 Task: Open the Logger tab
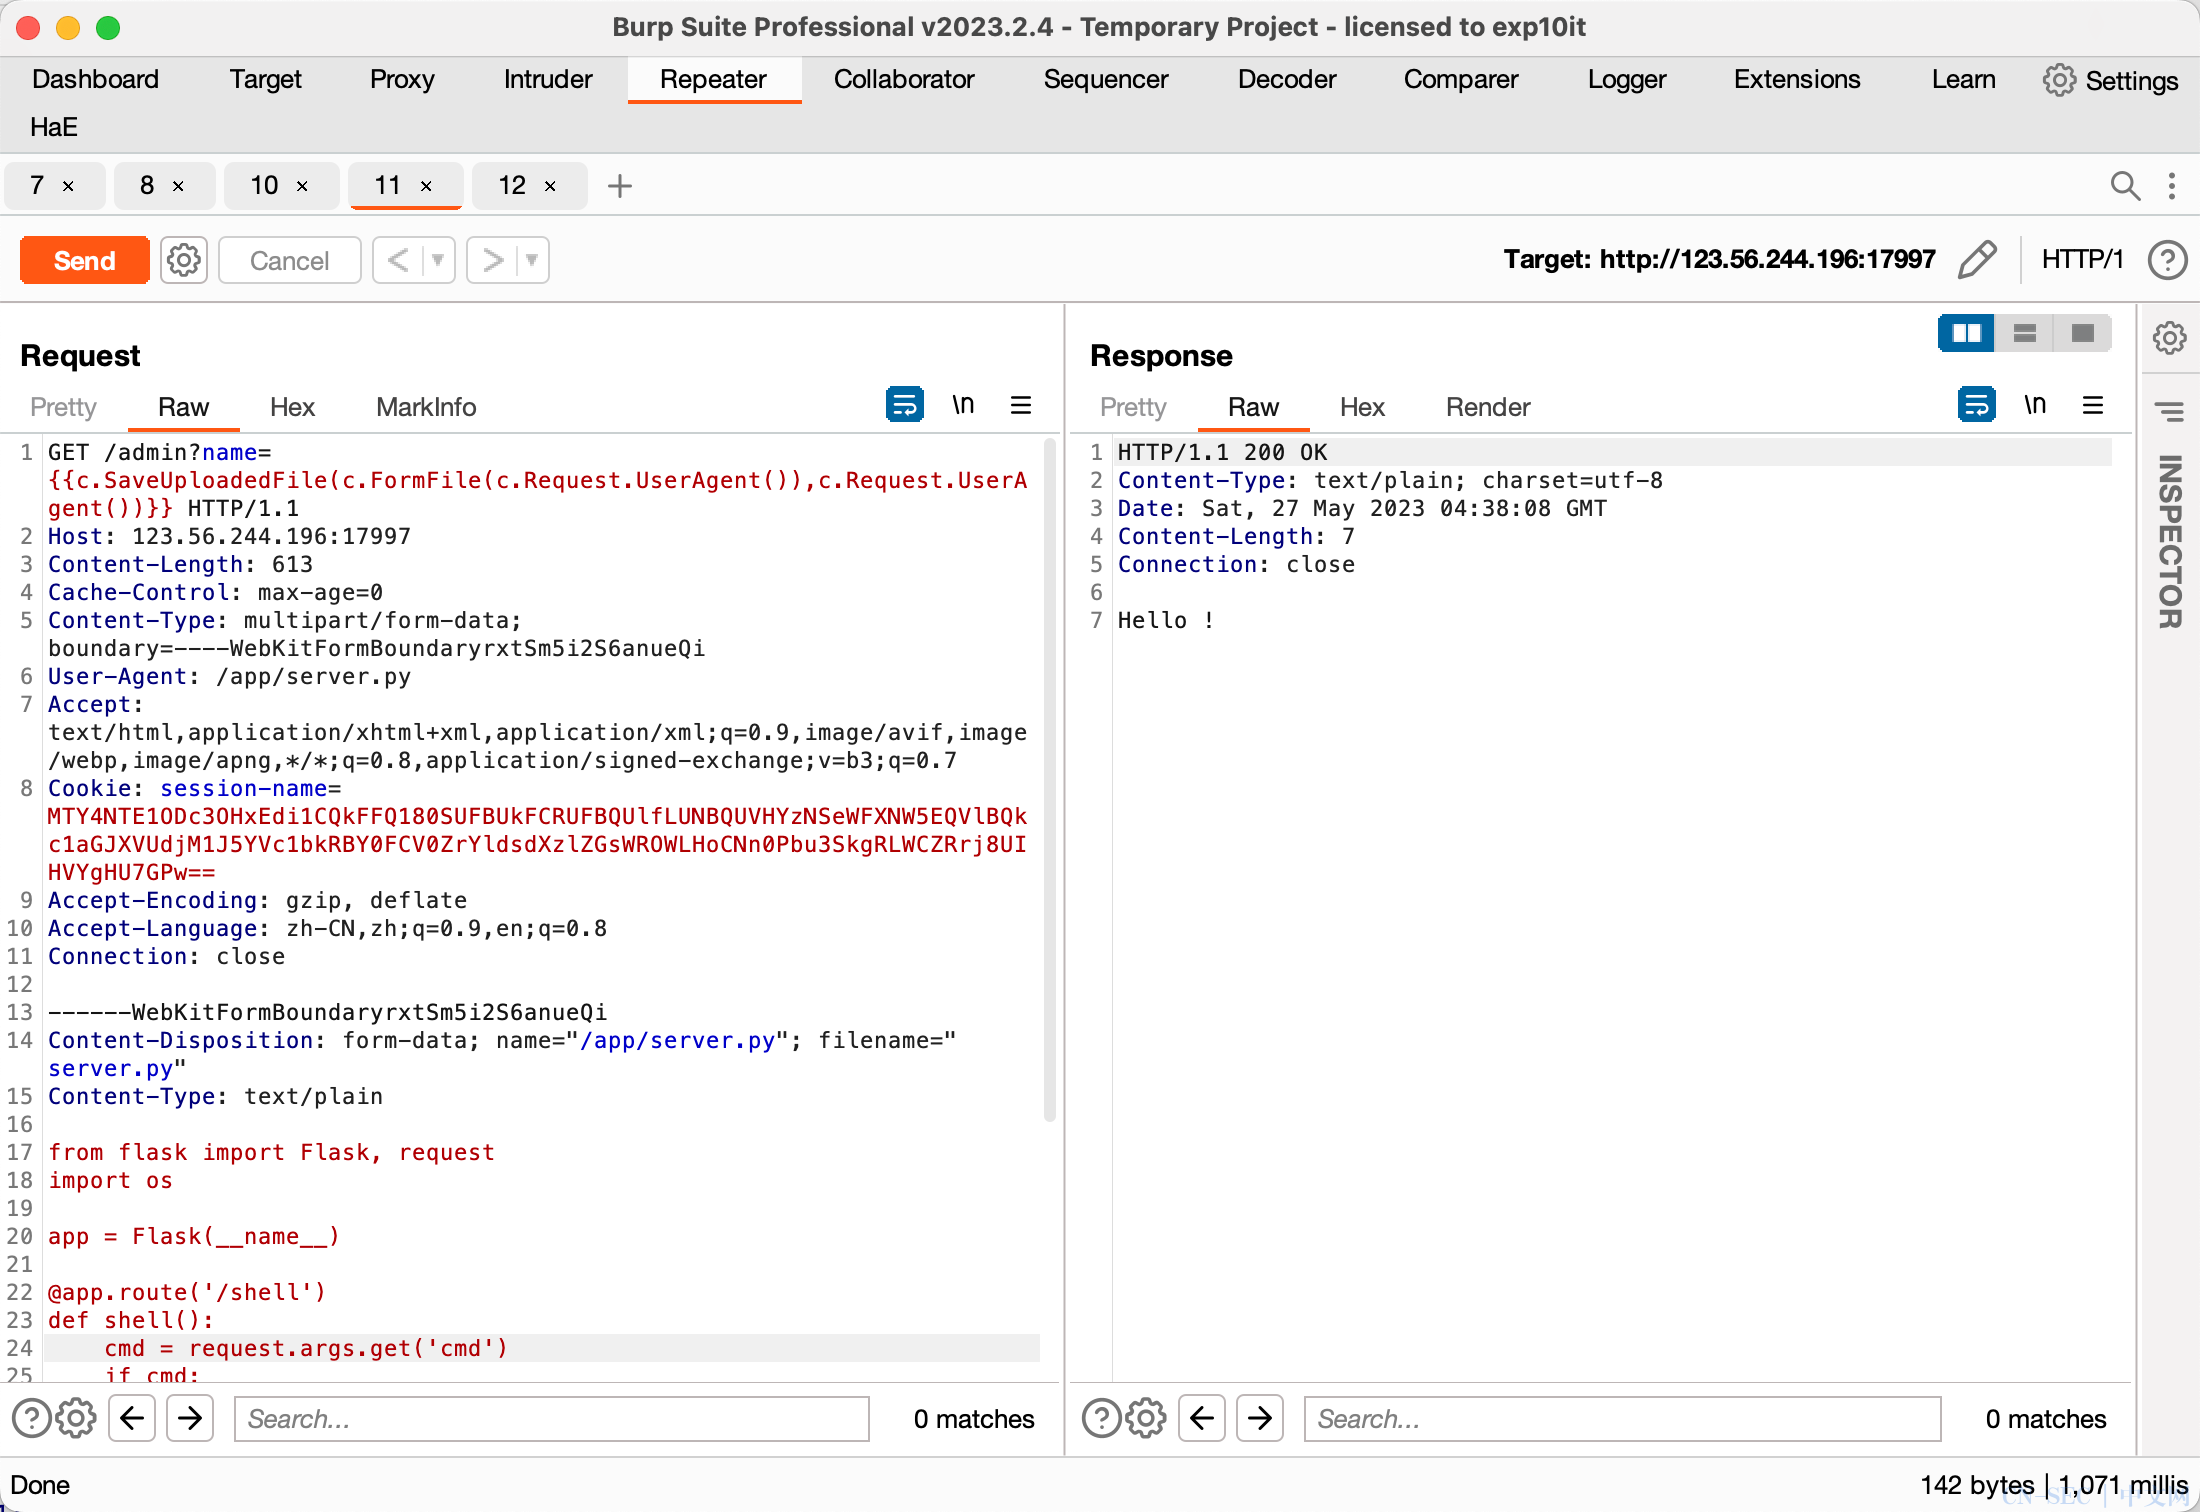click(x=1627, y=79)
